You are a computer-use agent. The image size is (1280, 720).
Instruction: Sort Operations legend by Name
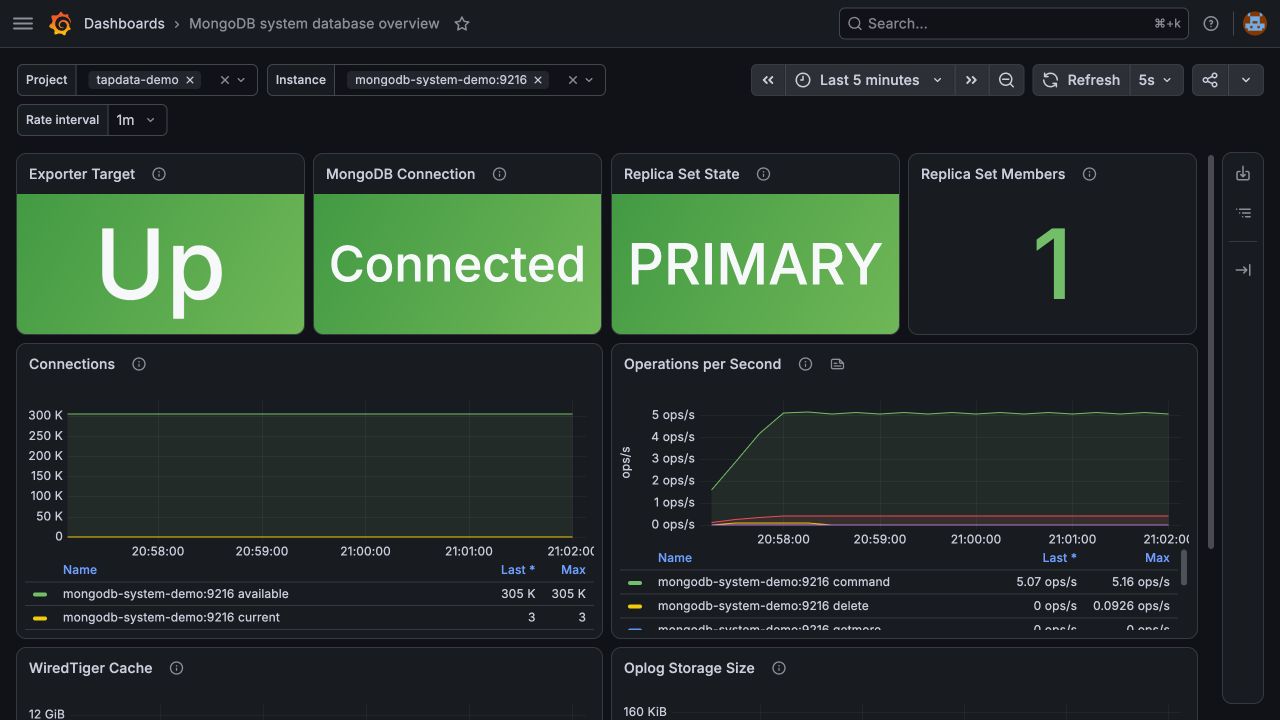pos(675,558)
